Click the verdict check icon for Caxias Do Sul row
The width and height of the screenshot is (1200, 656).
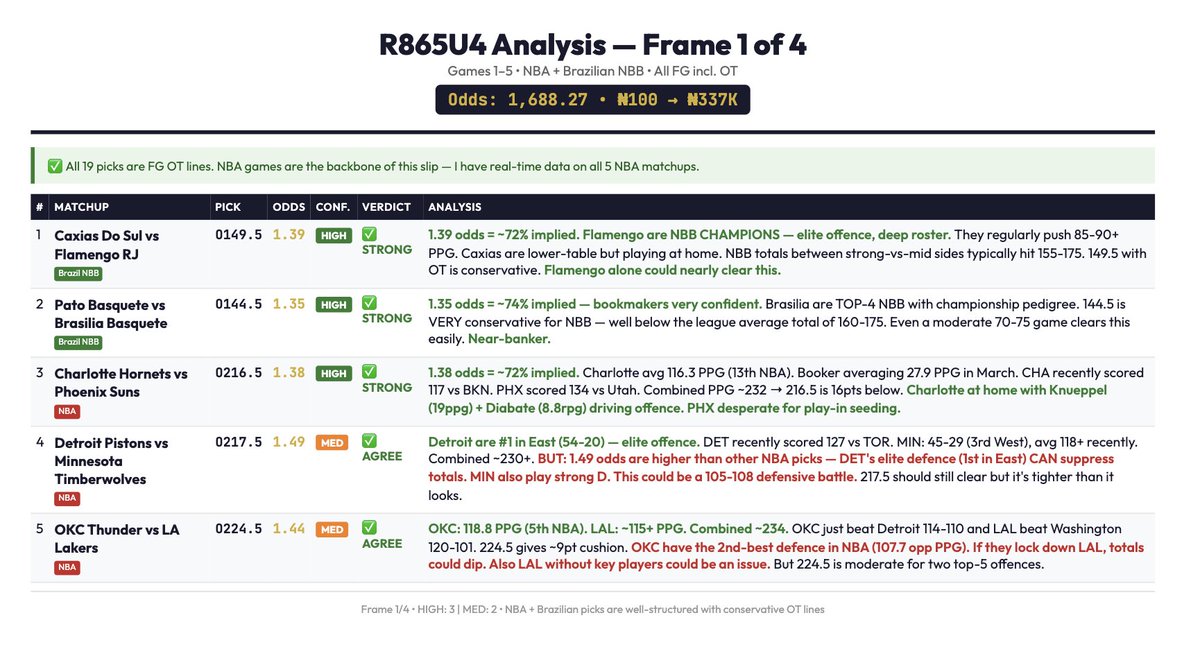click(369, 233)
